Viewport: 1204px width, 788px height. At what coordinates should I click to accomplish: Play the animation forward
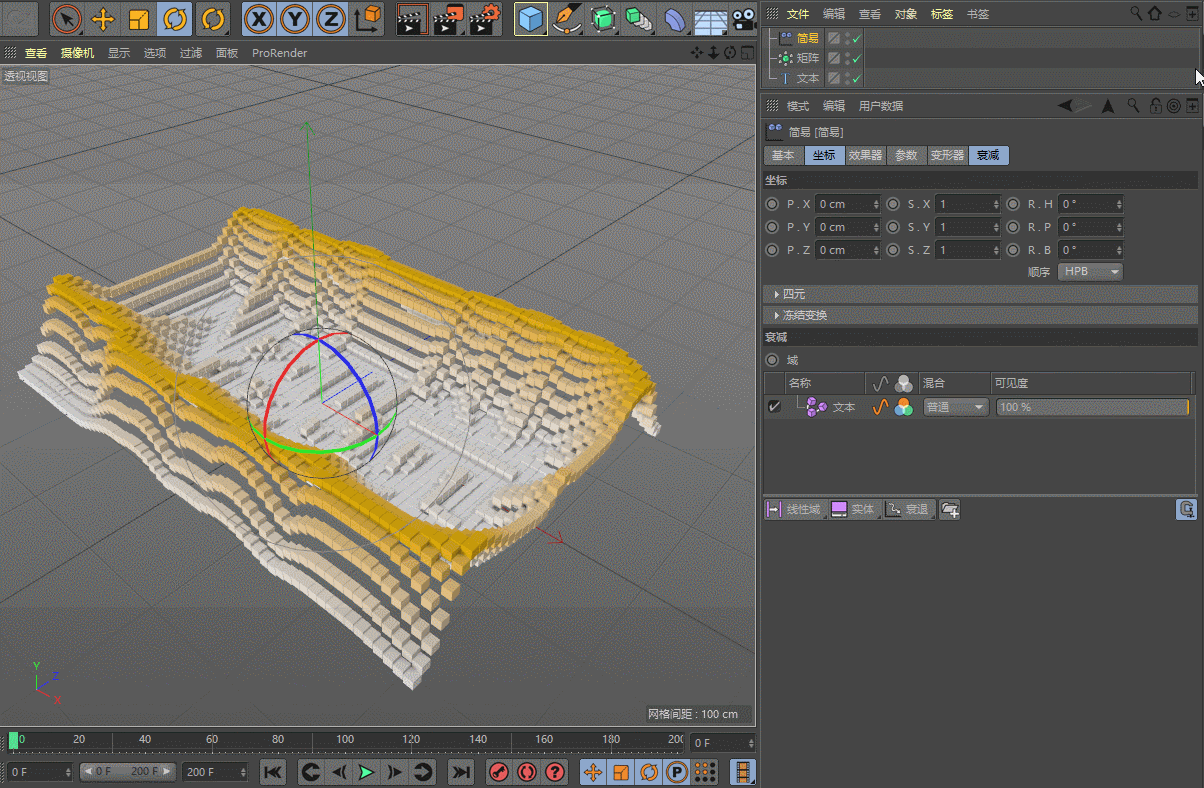point(366,772)
